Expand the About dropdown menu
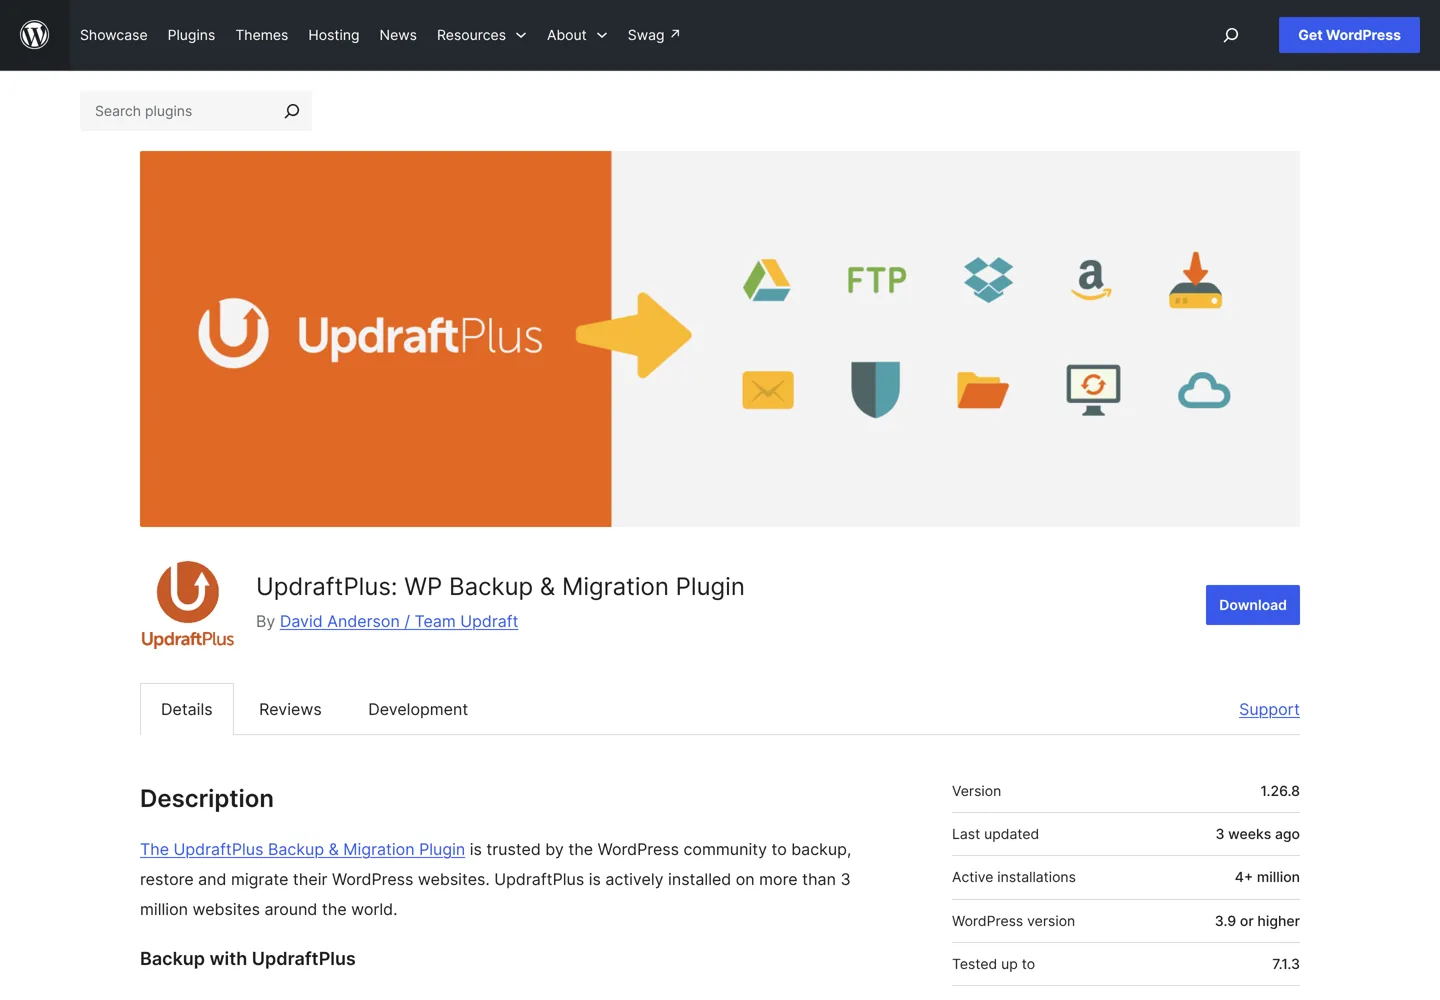This screenshot has width=1440, height=1000. [577, 35]
